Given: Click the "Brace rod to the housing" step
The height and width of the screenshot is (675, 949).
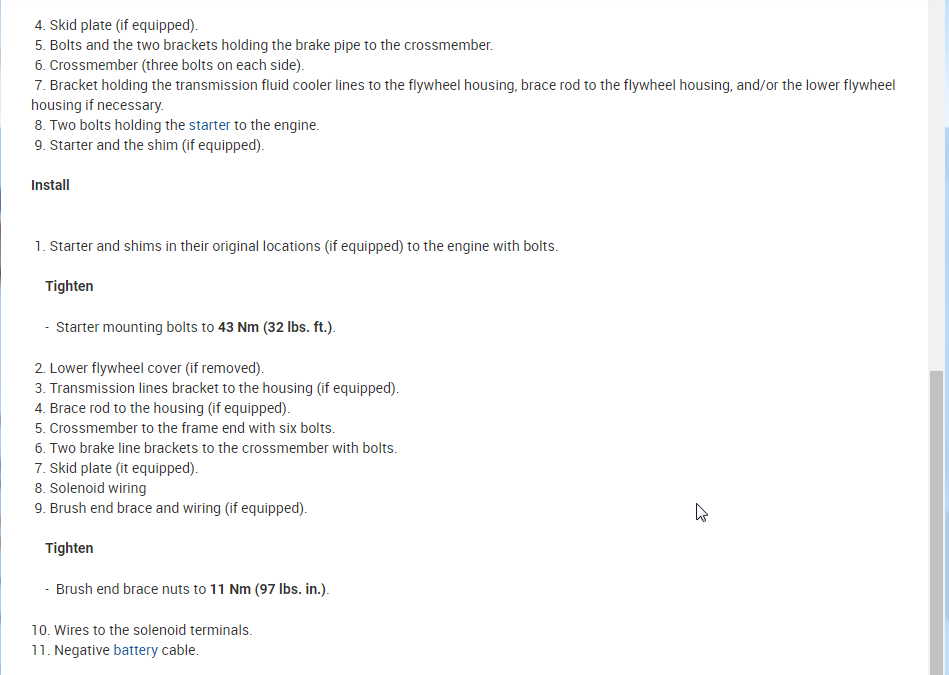Looking at the screenshot, I should (x=169, y=408).
